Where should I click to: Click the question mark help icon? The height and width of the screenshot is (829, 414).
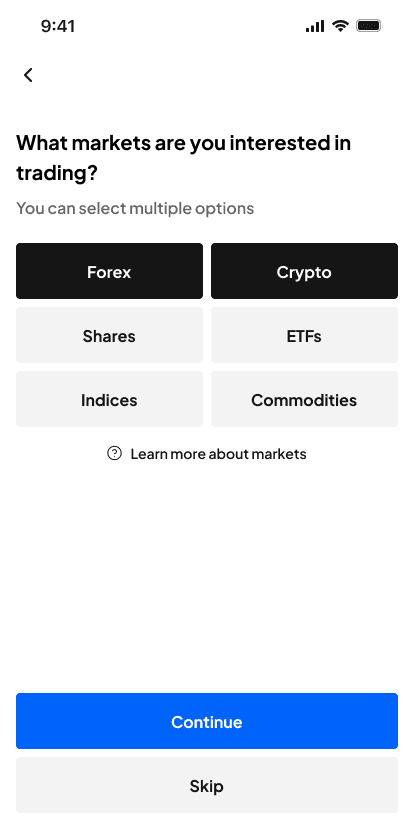pos(114,453)
